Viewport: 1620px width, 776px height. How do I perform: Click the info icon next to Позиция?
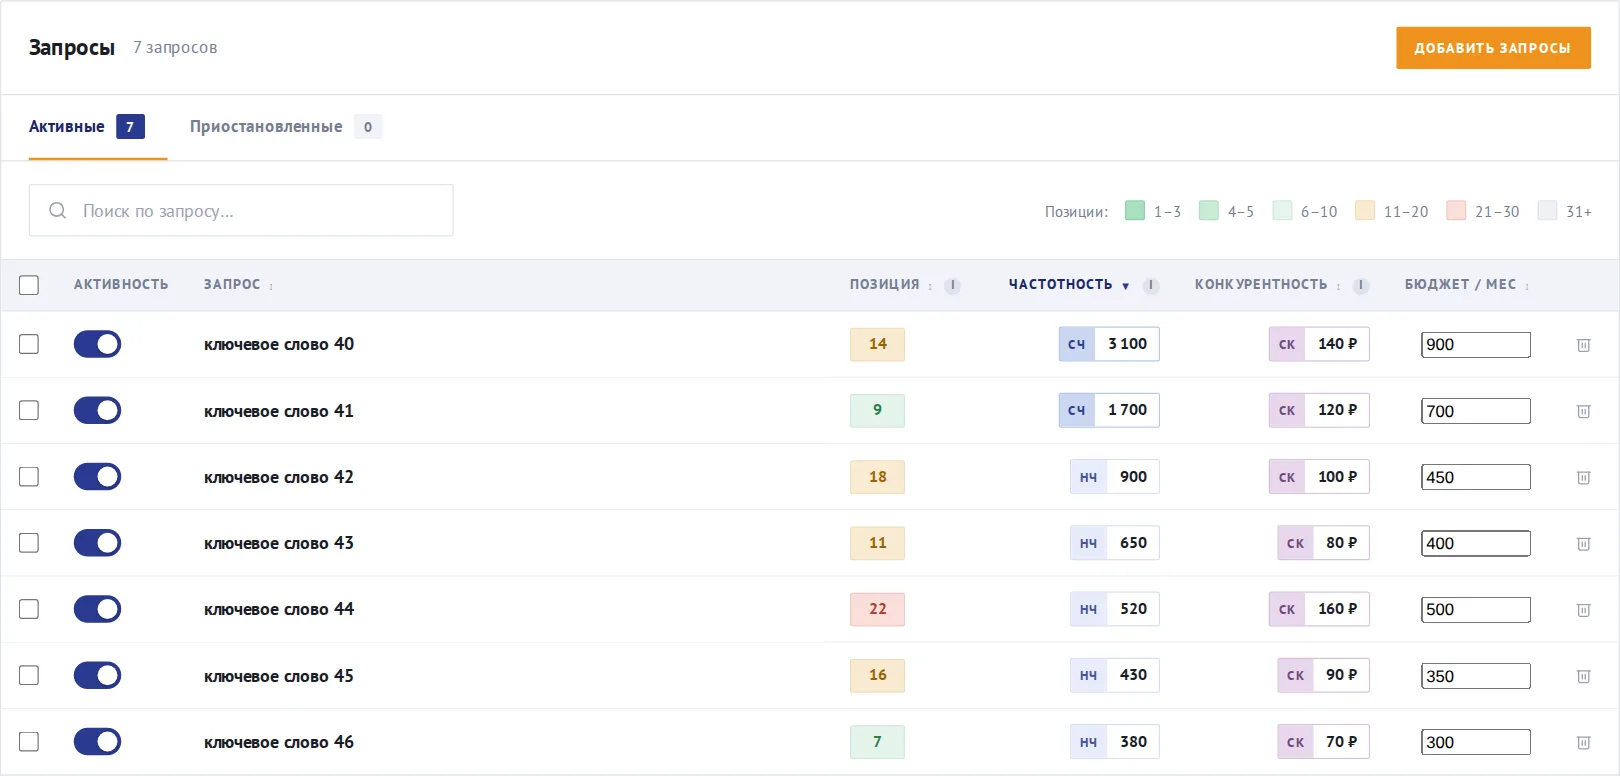pyautogui.click(x=952, y=286)
